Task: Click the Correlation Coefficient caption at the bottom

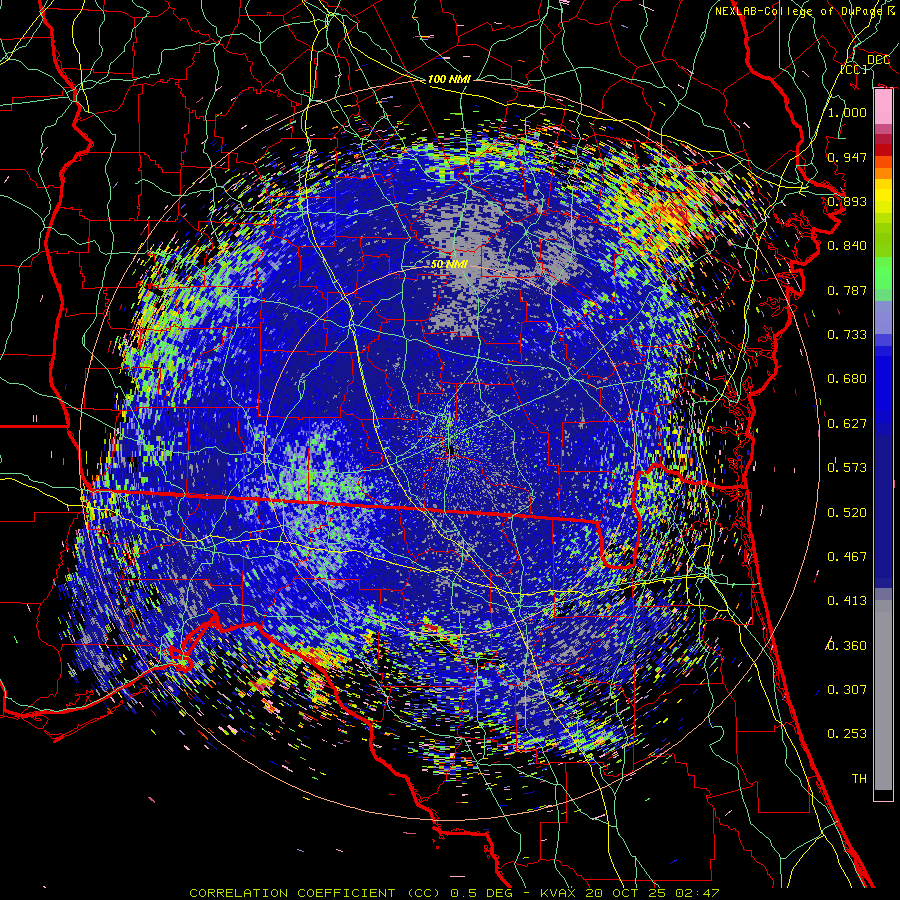Action: tap(453, 893)
